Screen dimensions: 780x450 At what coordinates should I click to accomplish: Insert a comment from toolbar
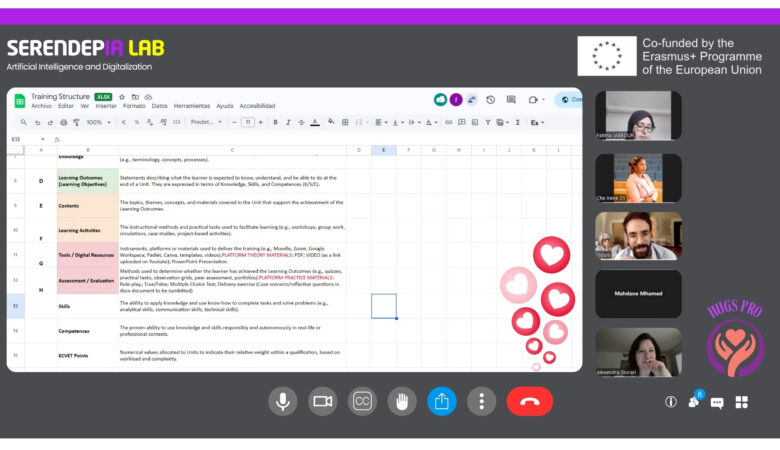pyautogui.click(x=462, y=122)
